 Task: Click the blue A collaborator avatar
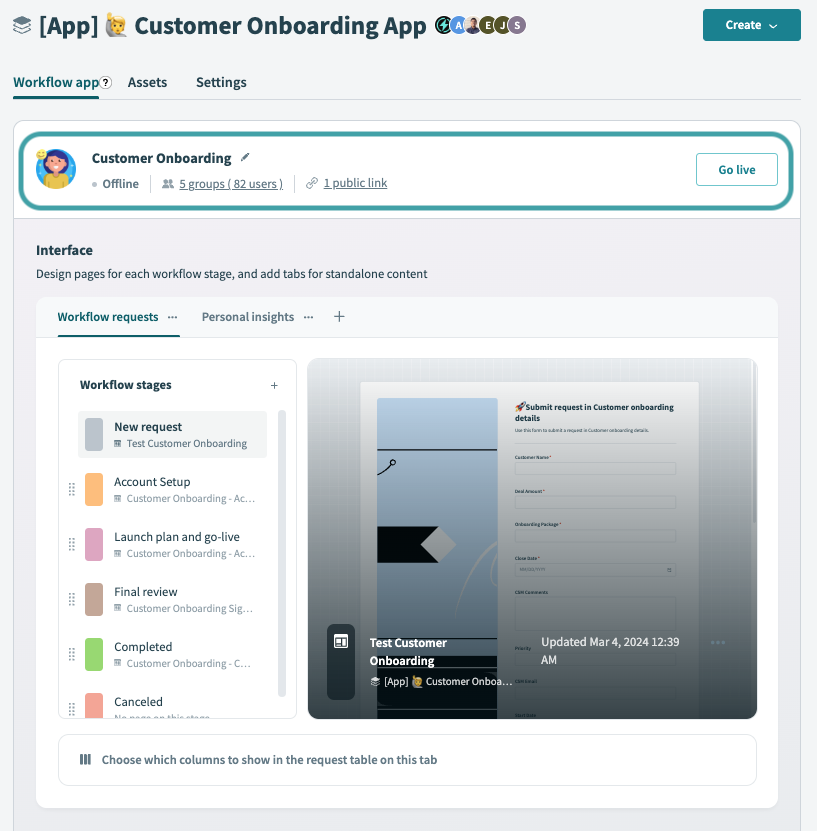[458, 25]
